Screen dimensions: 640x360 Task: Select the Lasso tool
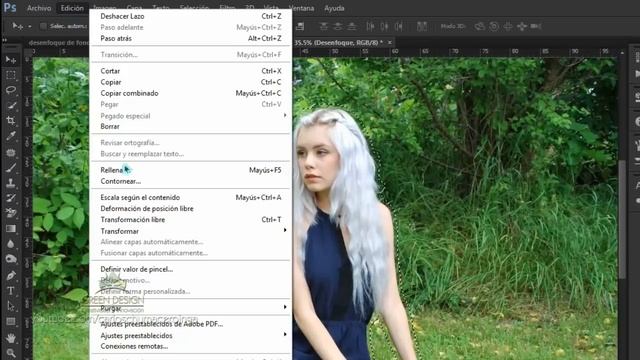11,90
